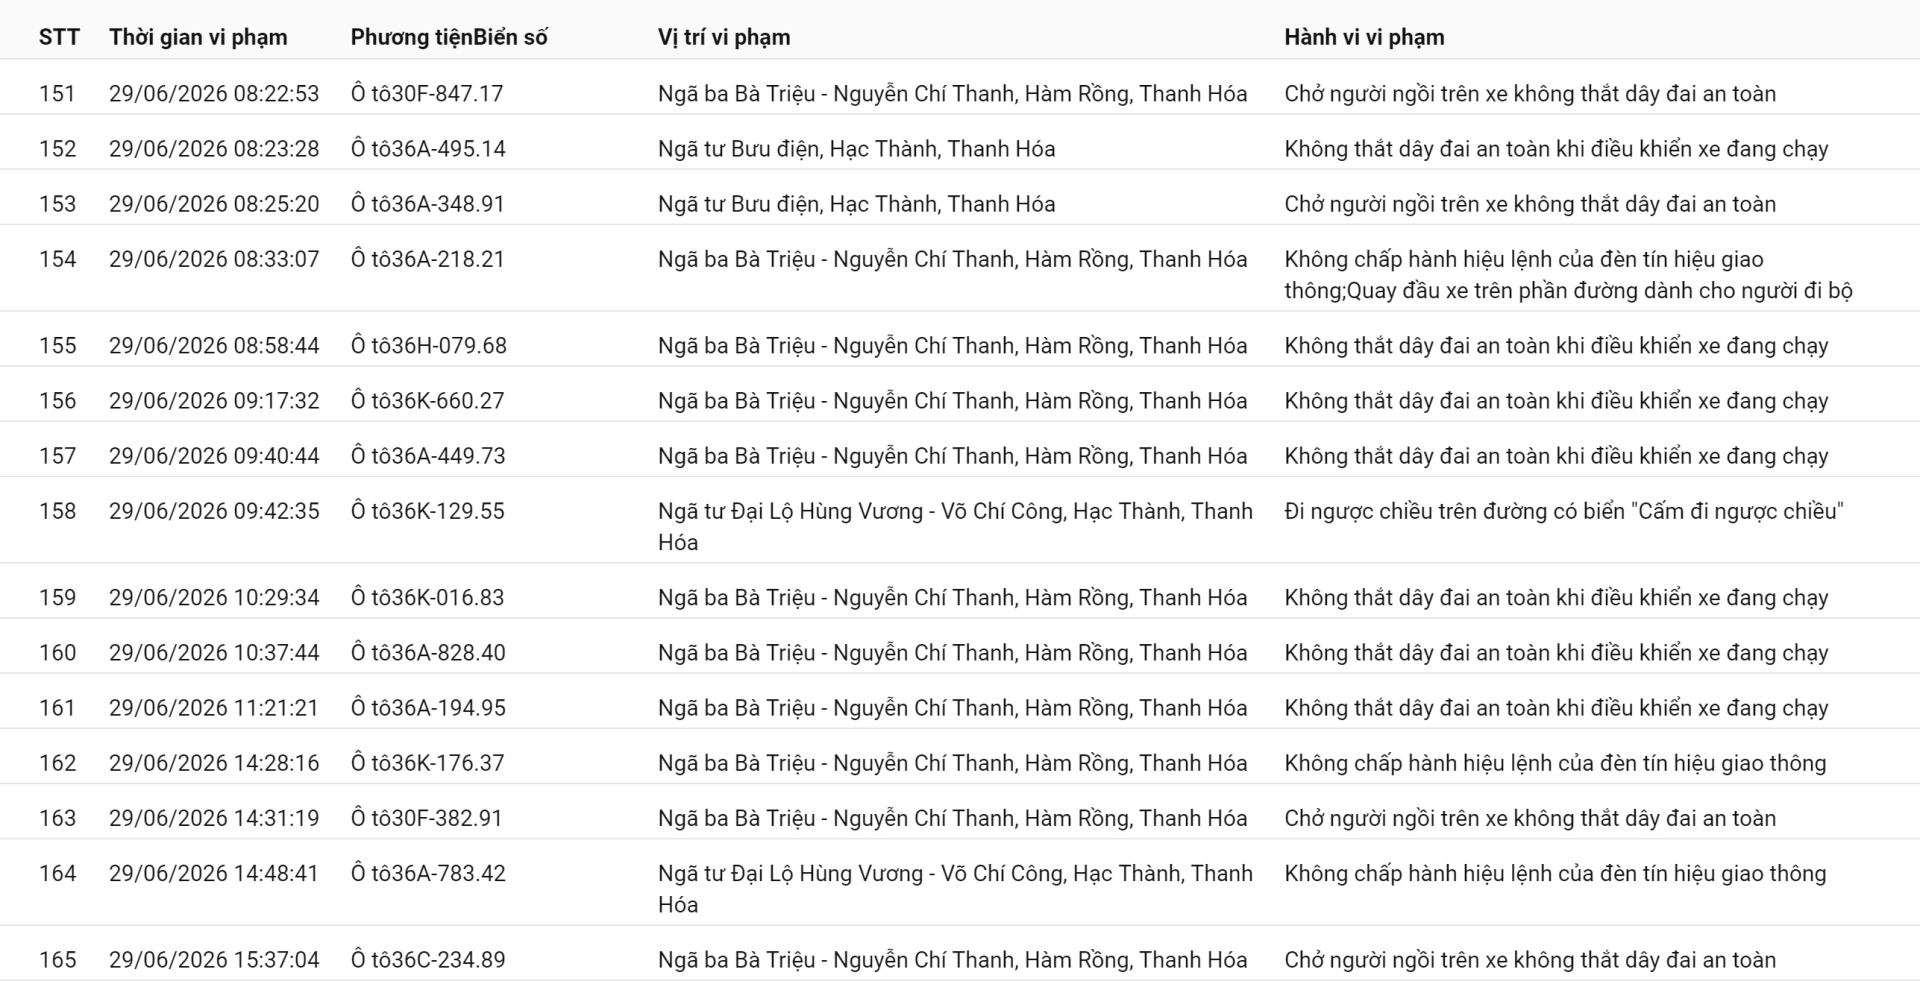This screenshot has width=1920, height=981.
Task: Select row 156 number cell
Action: click(x=57, y=401)
